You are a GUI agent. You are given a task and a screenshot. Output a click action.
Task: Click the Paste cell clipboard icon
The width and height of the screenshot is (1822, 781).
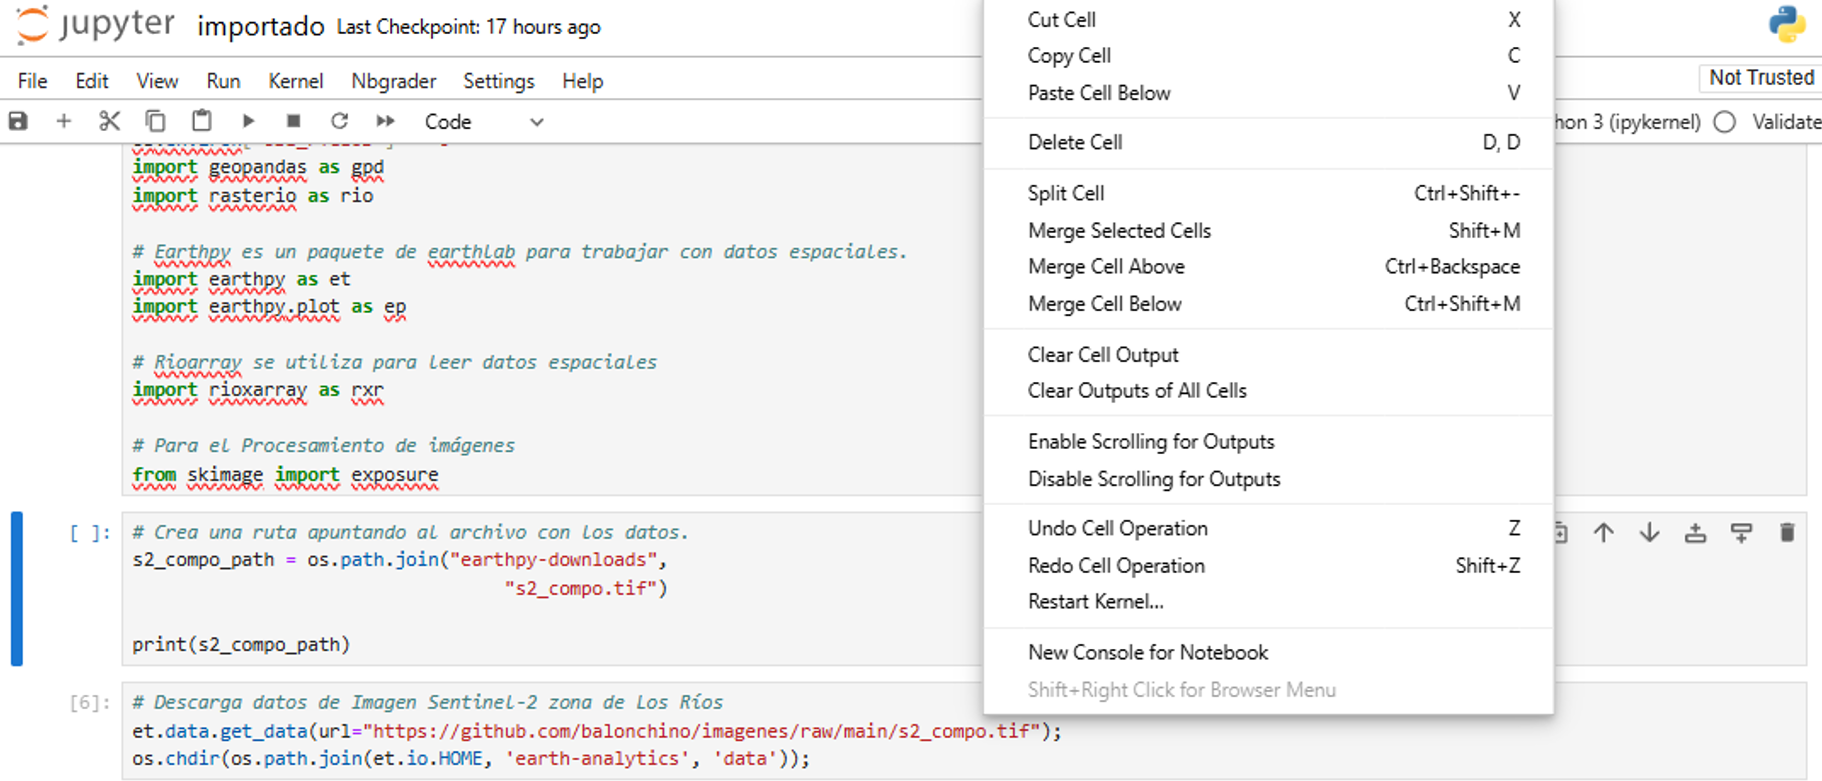[201, 121]
